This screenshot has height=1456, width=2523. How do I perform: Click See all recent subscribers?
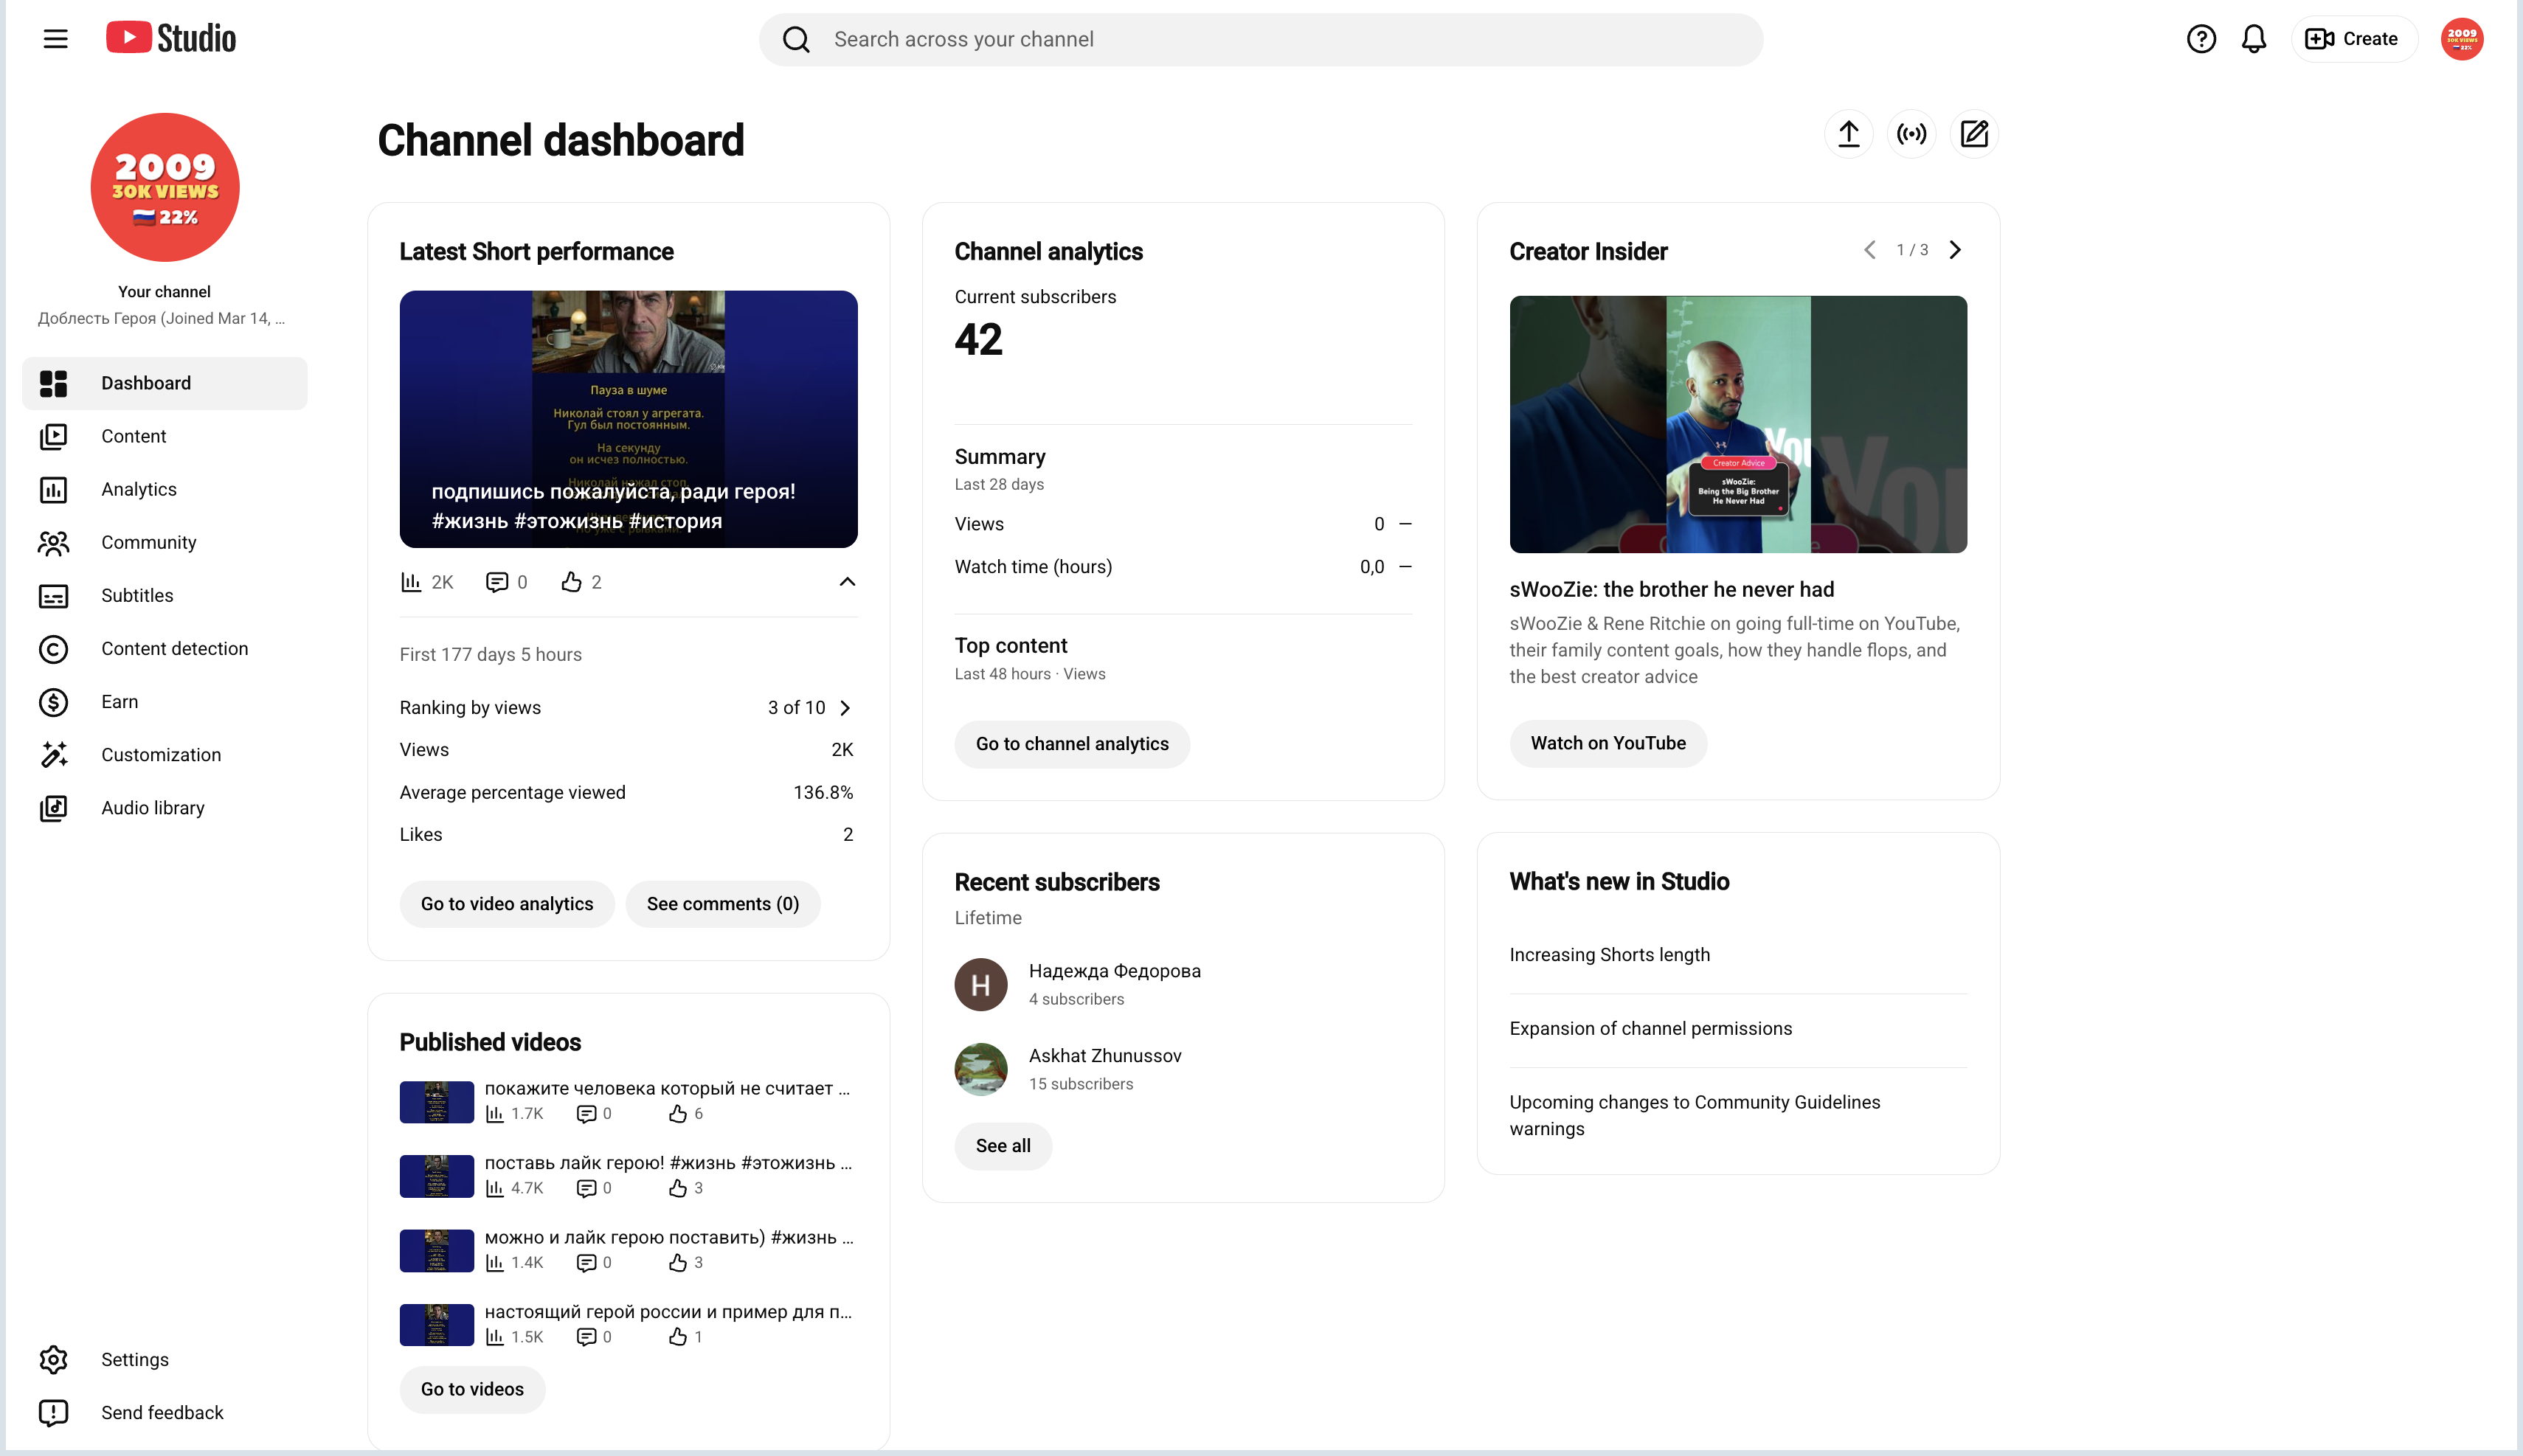point(1003,1146)
